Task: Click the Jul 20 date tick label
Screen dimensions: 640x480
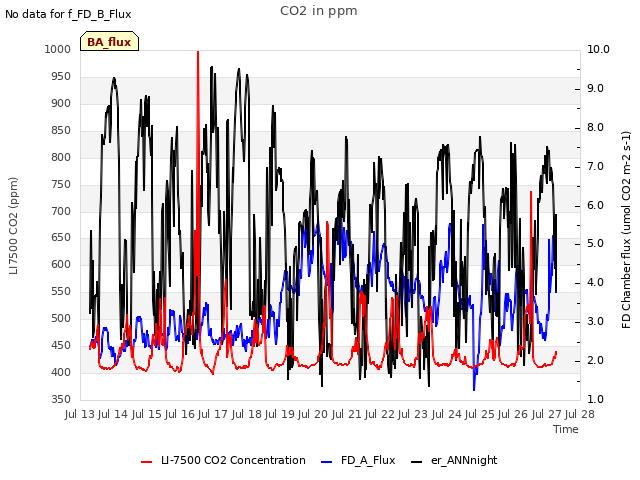Action: 313,414
